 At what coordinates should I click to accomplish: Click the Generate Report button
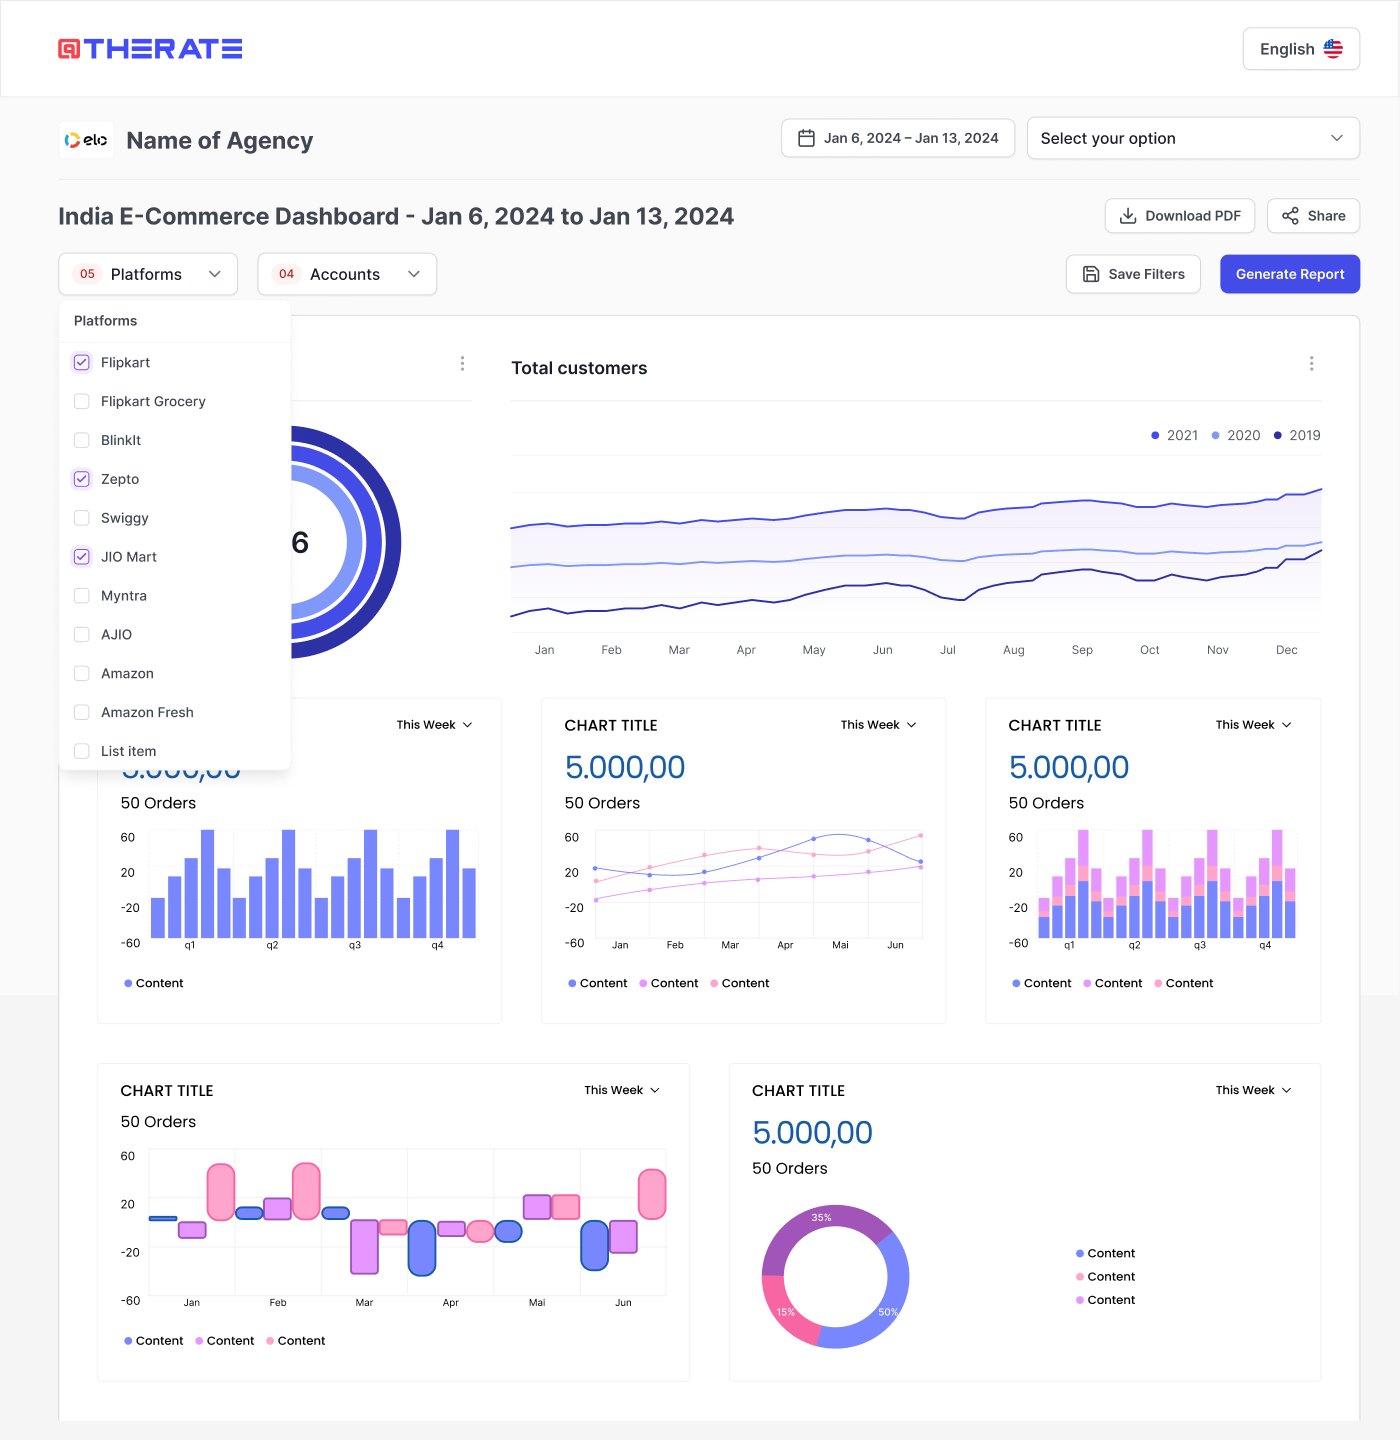[1290, 274]
